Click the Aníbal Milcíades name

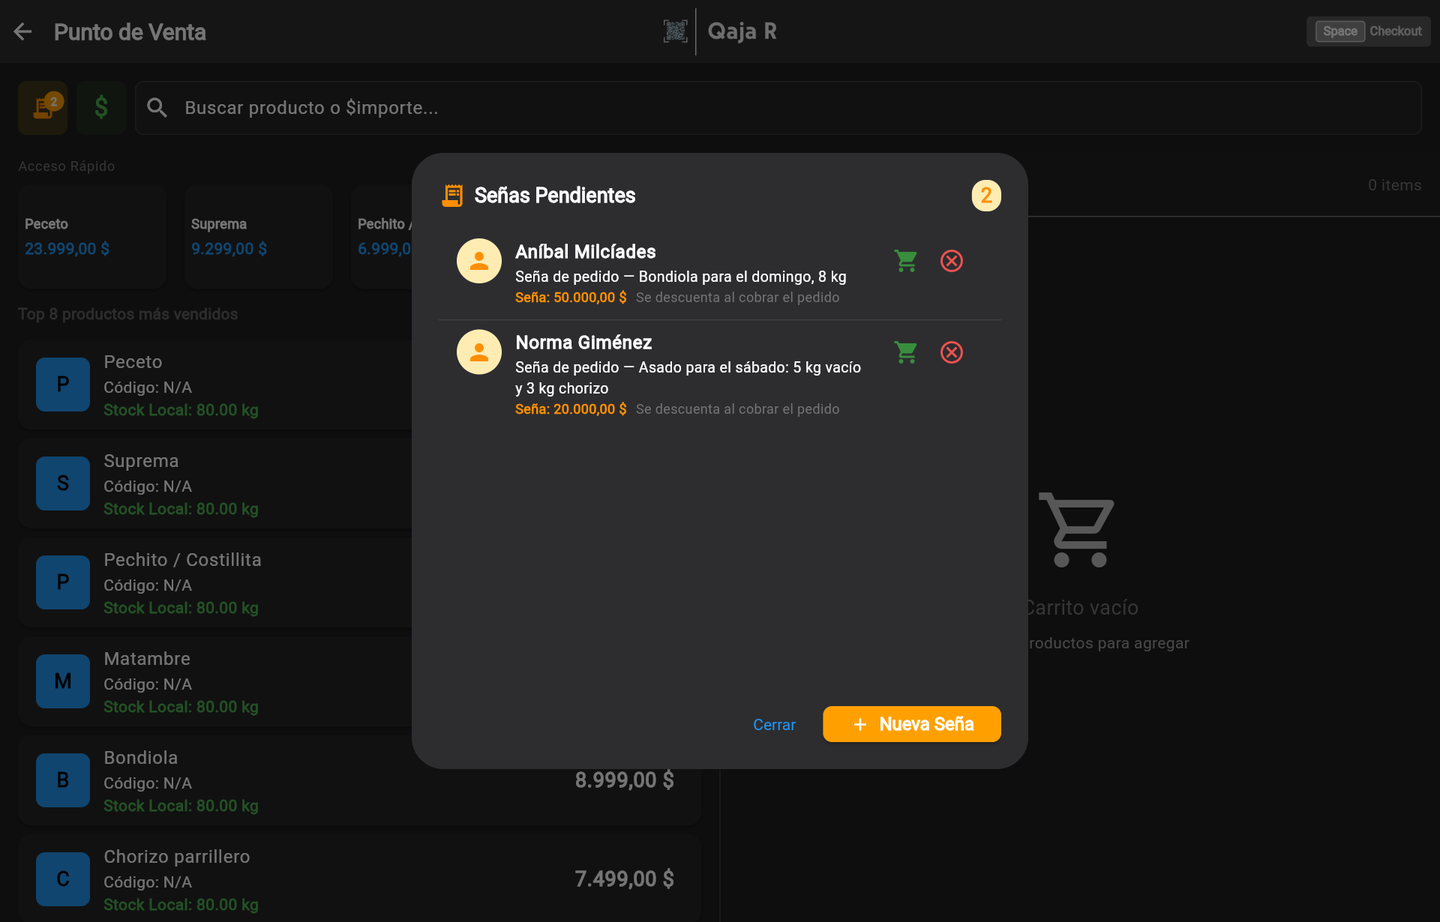pos(586,252)
